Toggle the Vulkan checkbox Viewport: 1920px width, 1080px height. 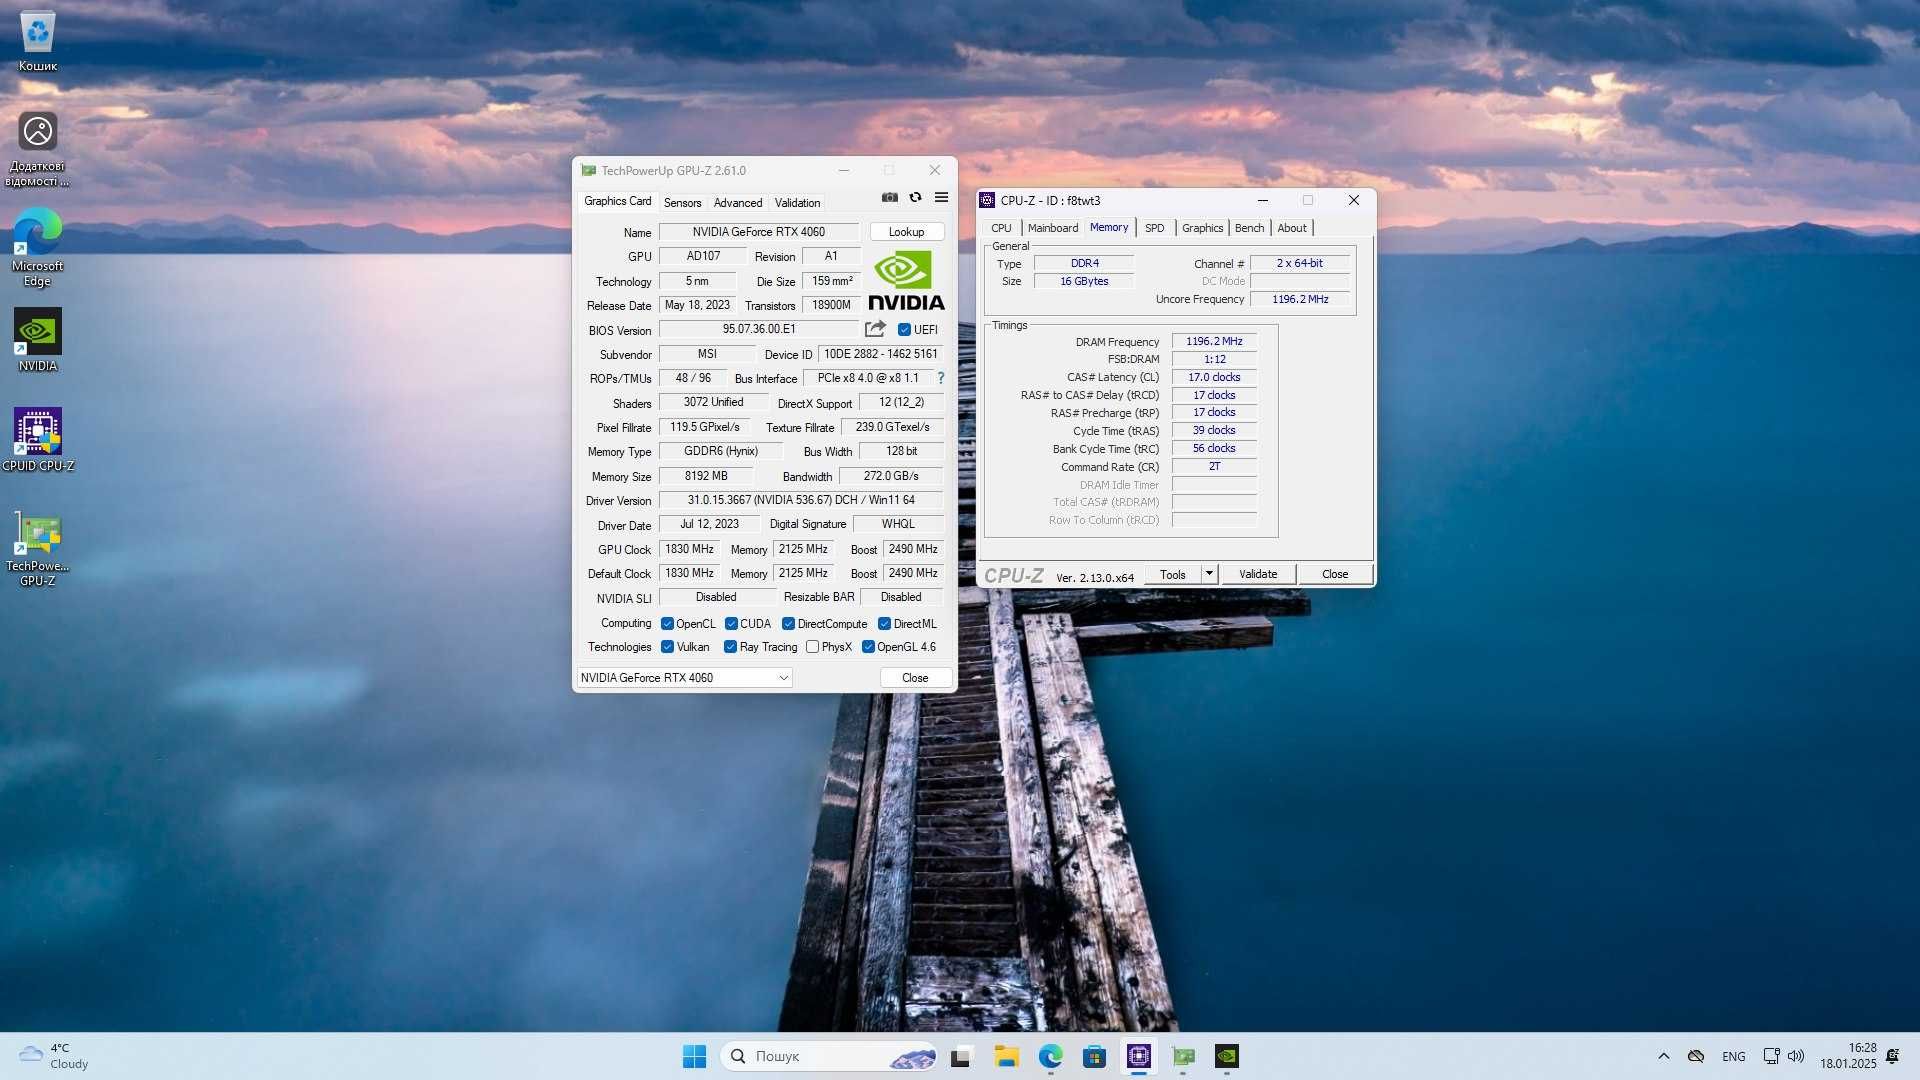(667, 647)
